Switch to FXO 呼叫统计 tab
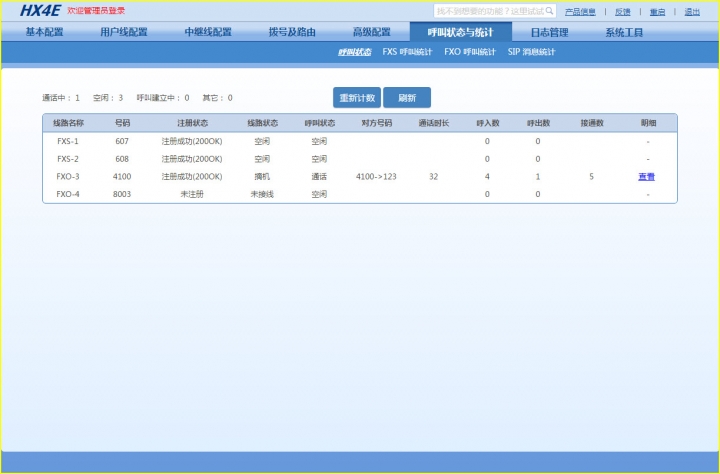 [x=470, y=52]
